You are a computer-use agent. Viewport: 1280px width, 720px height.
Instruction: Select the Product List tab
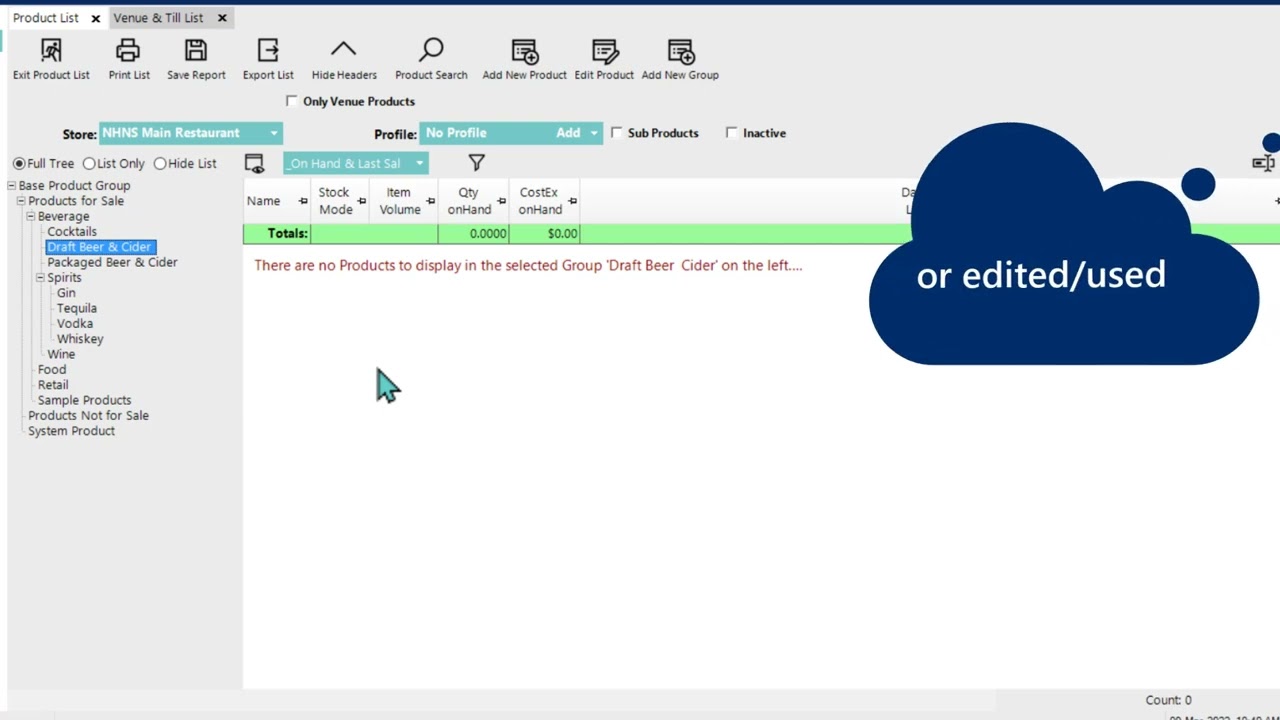click(x=45, y=18)
